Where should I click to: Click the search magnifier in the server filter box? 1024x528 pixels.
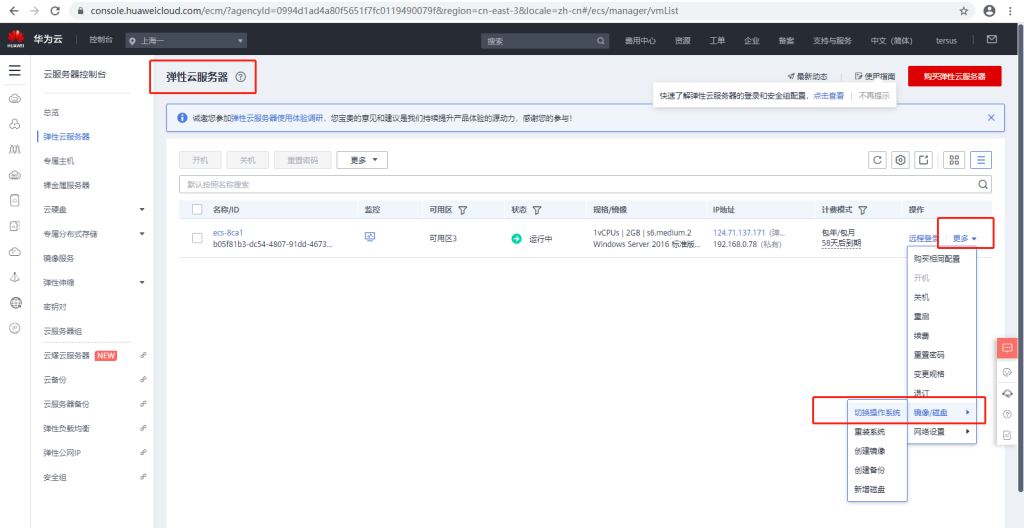[x=983, y=184]
